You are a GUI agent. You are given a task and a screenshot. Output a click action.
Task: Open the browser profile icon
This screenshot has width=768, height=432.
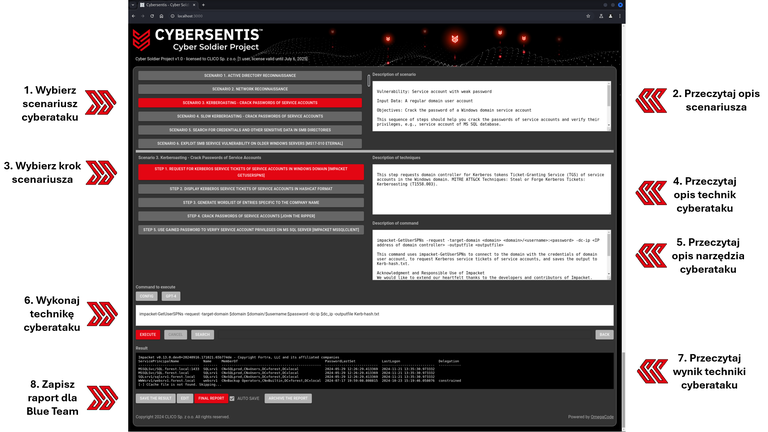tap(610, 16)
